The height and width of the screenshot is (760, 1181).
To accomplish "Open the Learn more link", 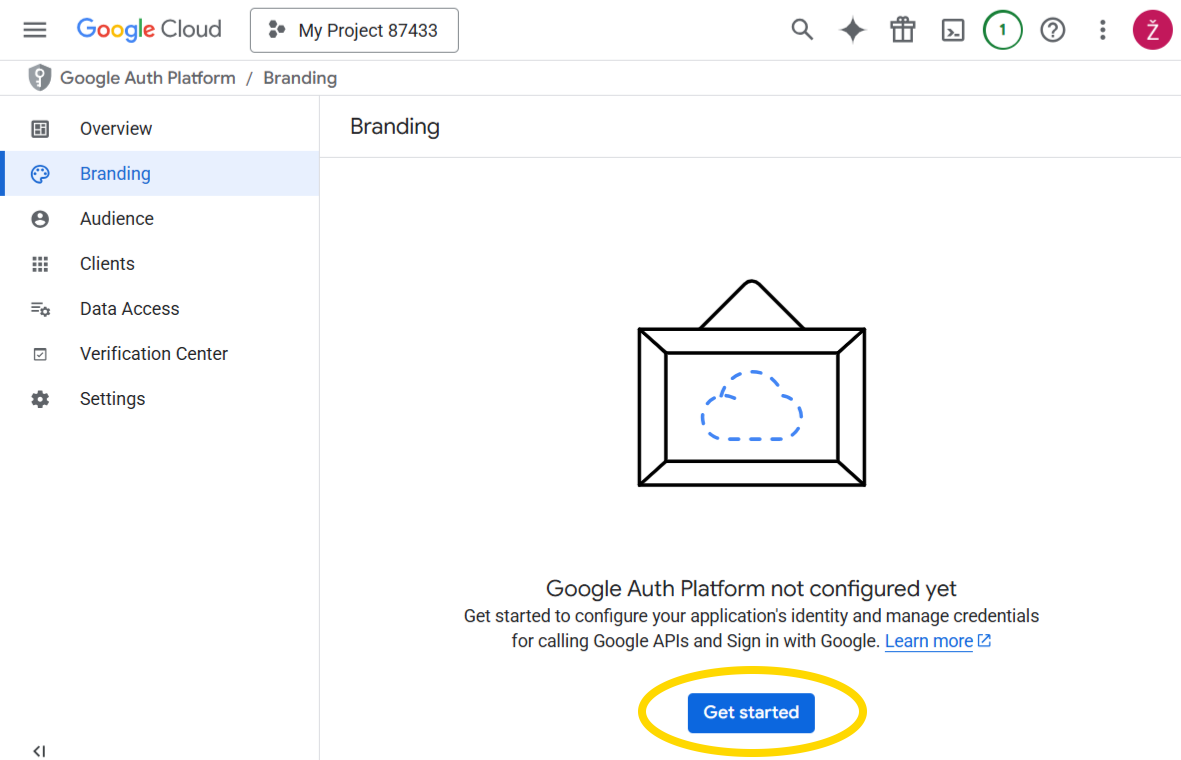I will click(x=929, y=640).
